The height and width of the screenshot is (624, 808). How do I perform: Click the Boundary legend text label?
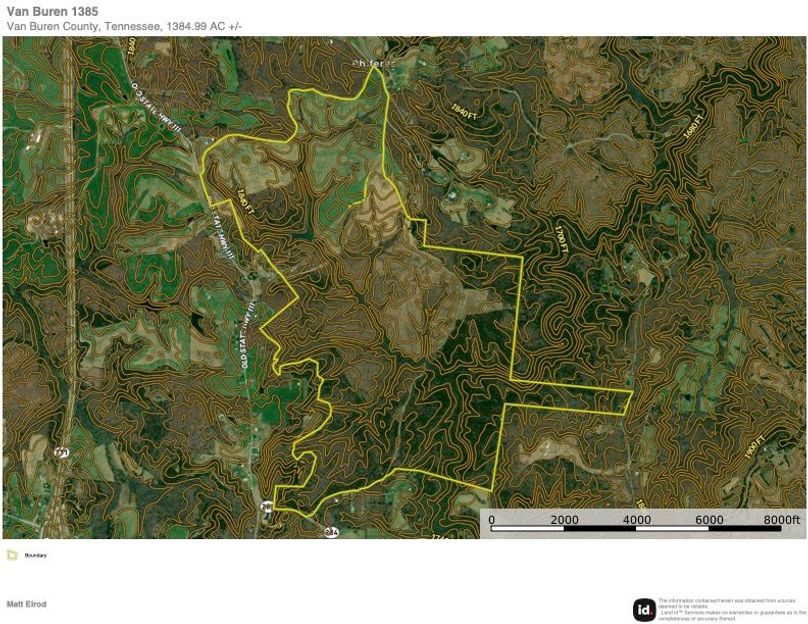tap(36, 555)
